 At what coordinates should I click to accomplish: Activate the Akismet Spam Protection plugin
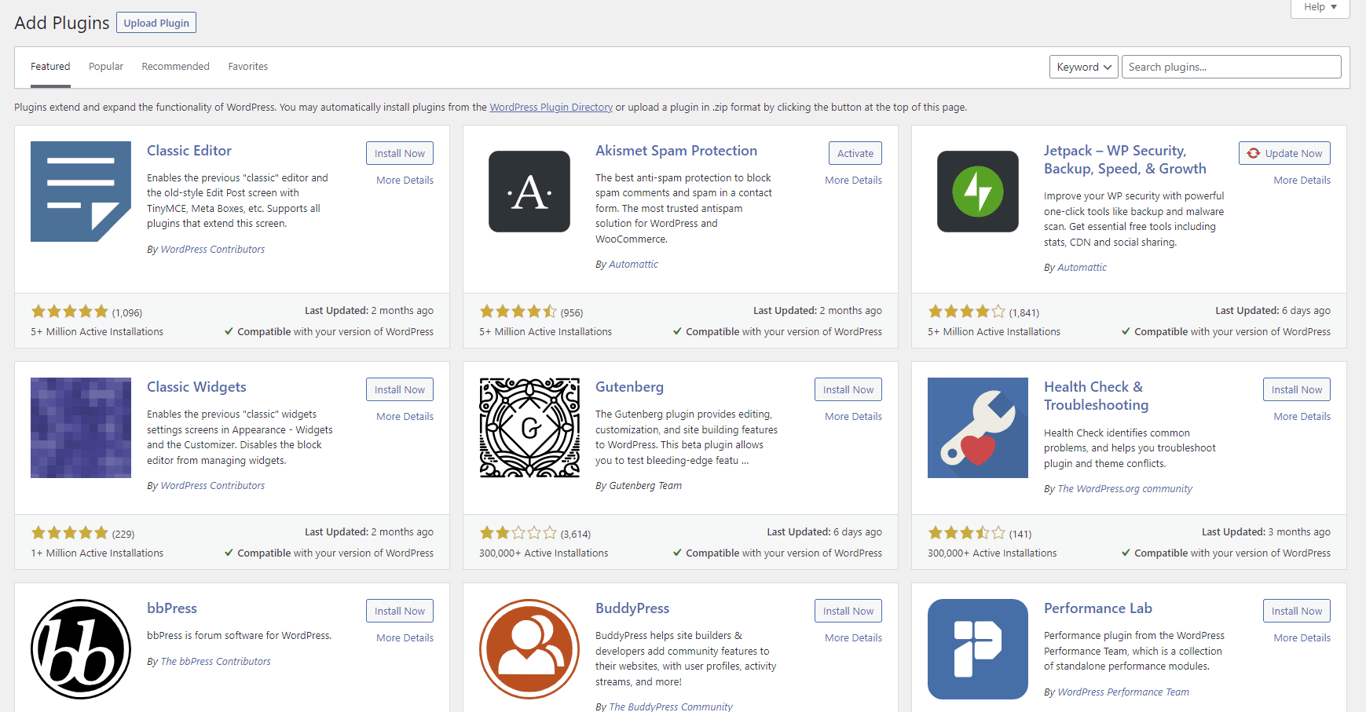point(855,152)
